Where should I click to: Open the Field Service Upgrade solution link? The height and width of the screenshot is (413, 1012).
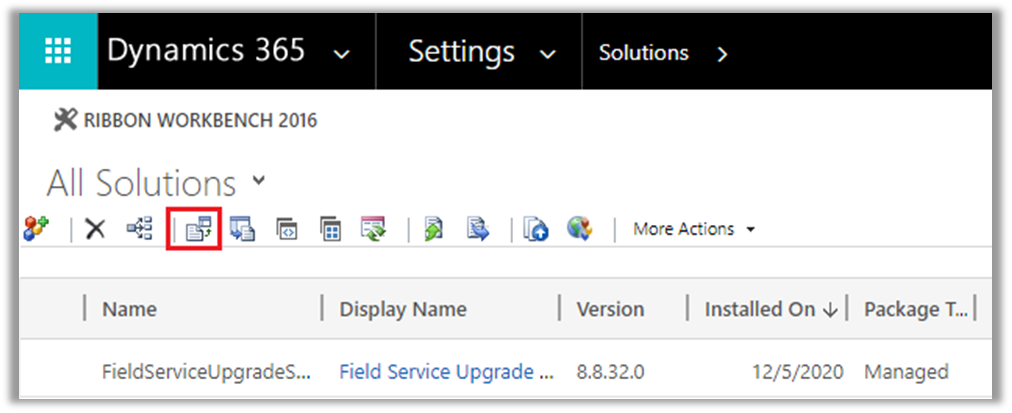click(x=446, y=372)
